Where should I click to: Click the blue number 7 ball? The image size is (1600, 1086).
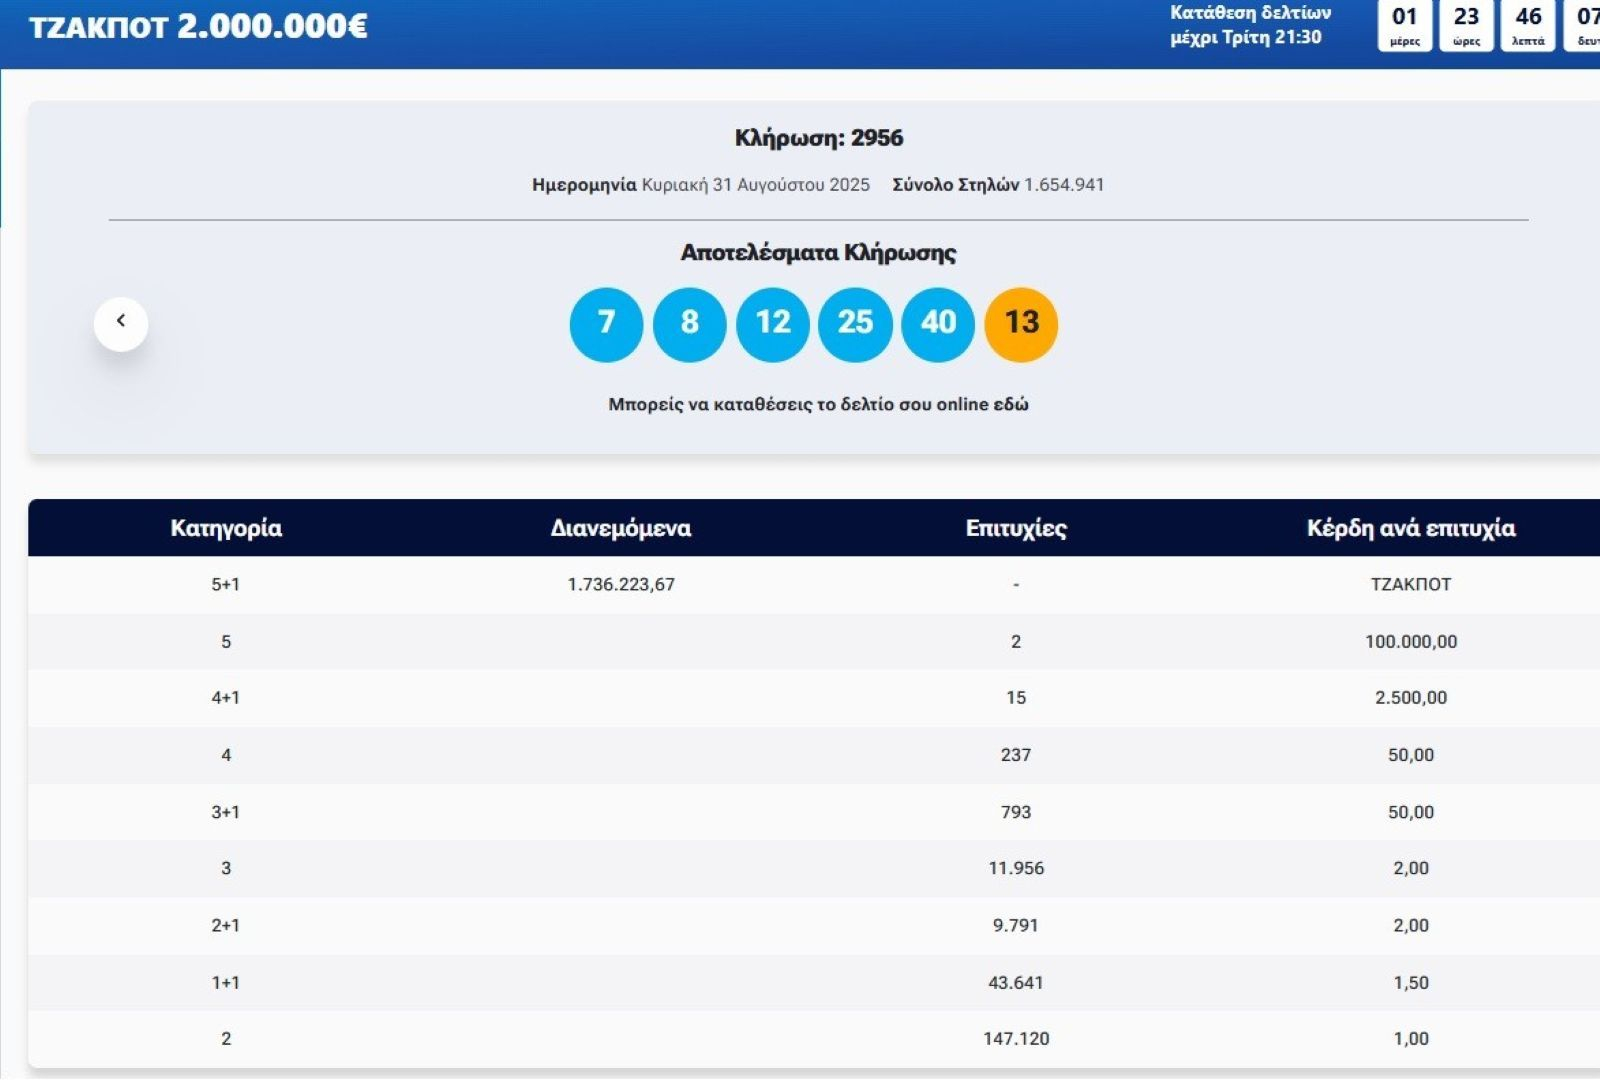[606, 324]
